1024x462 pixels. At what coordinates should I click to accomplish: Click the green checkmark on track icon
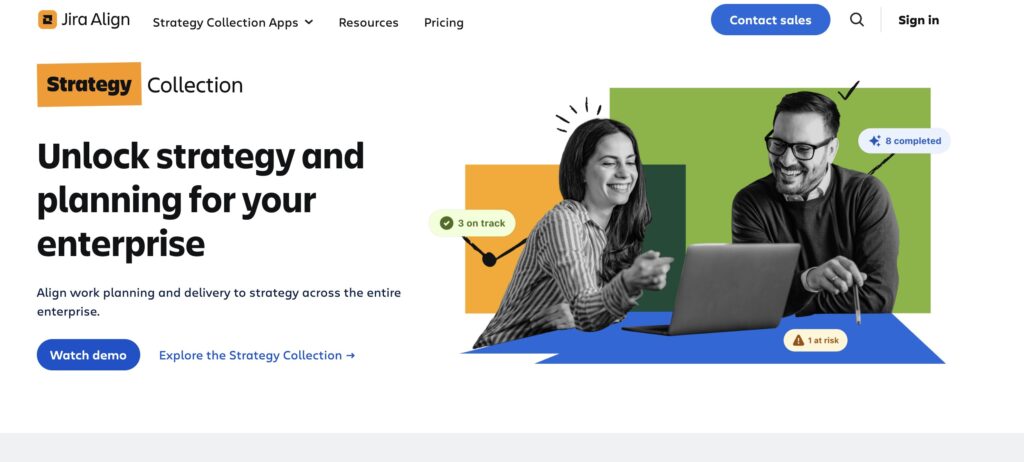[x=446, y=223]
